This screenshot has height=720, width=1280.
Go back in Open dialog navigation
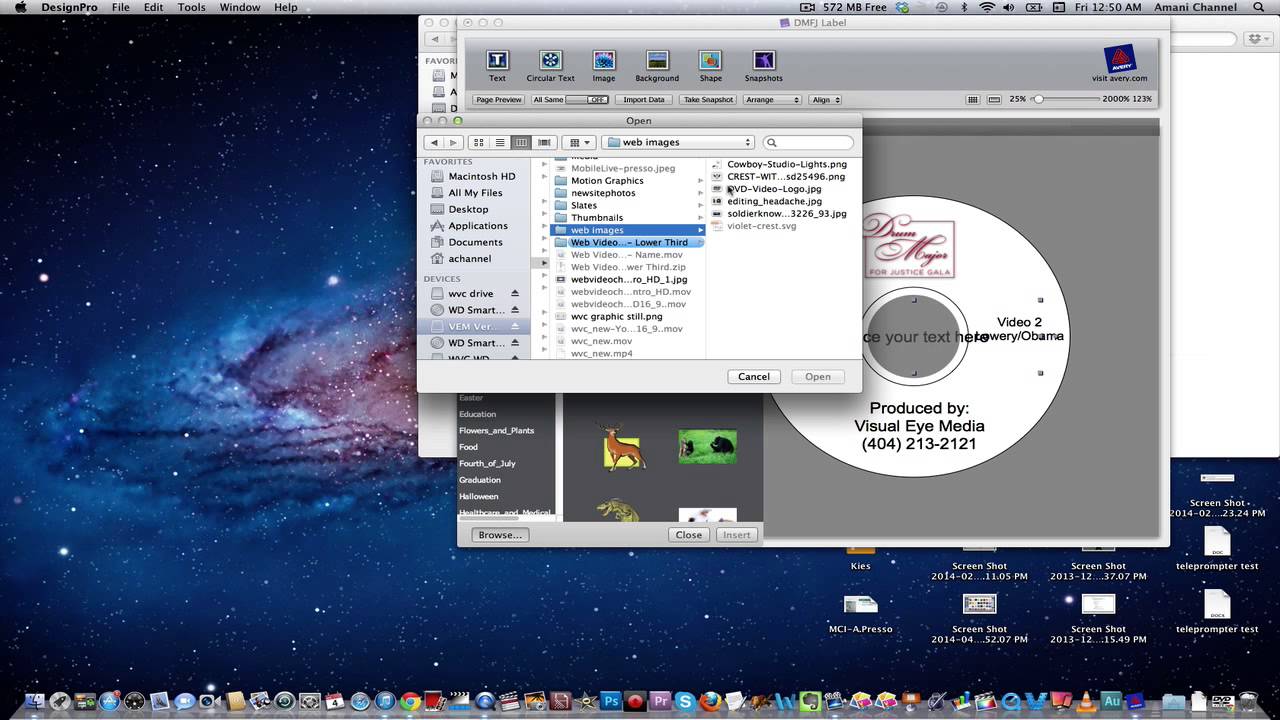(x=434, y=143)
